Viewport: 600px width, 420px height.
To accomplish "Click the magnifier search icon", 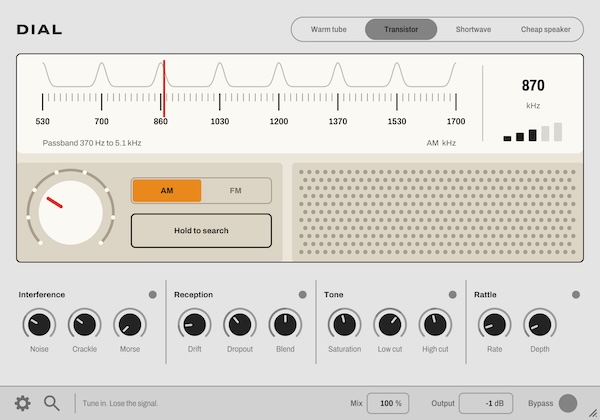I will (52, 403).
